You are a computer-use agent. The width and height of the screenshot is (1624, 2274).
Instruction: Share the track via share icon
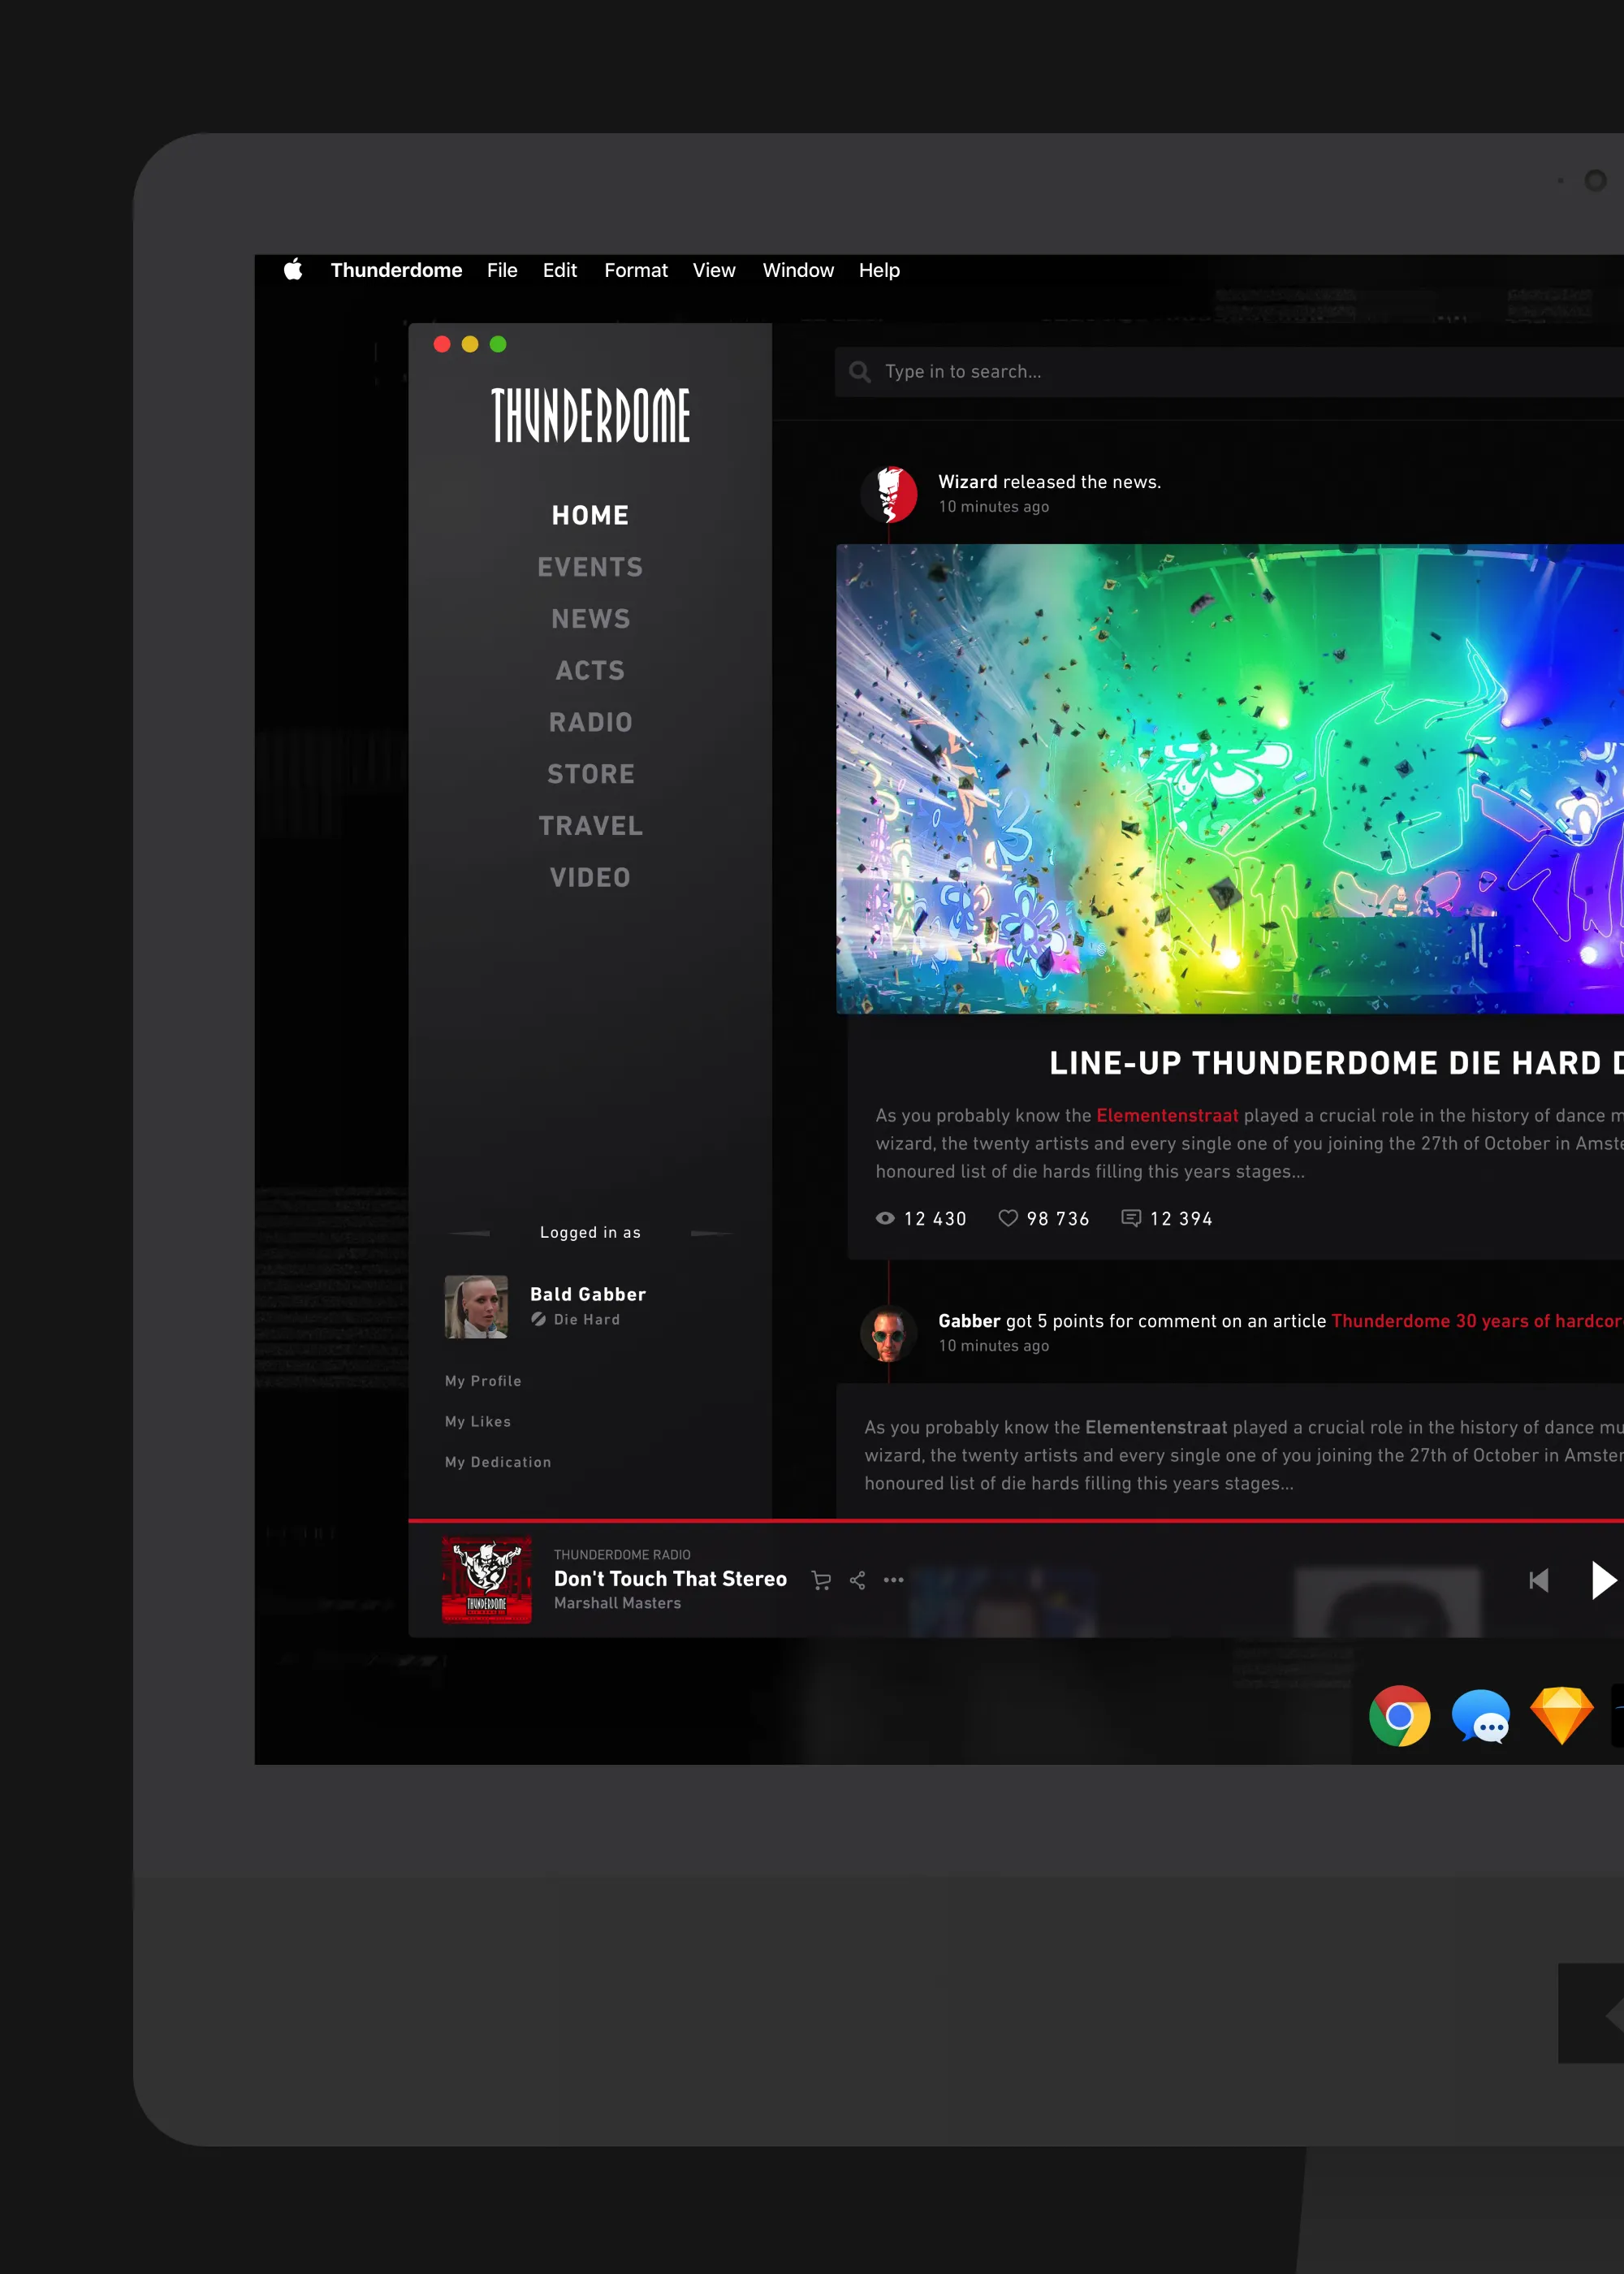[857, 1580]
